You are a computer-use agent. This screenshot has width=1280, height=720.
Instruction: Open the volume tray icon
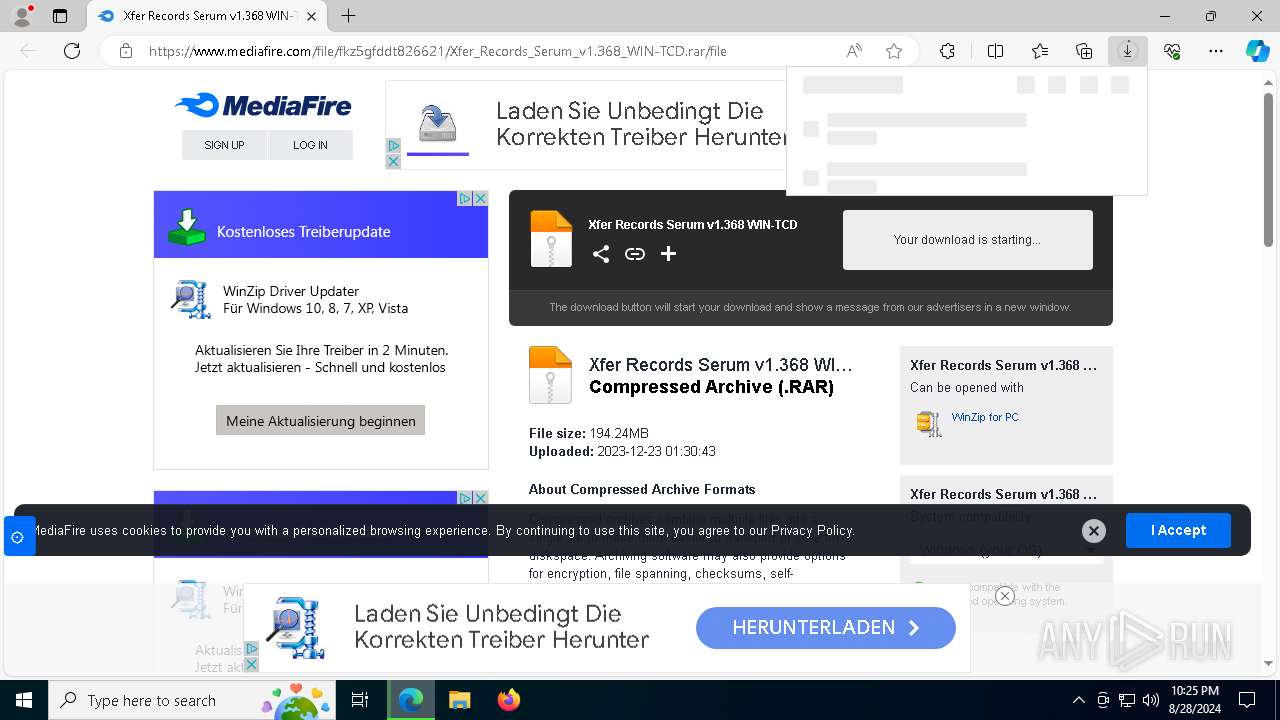(1151, 700)
